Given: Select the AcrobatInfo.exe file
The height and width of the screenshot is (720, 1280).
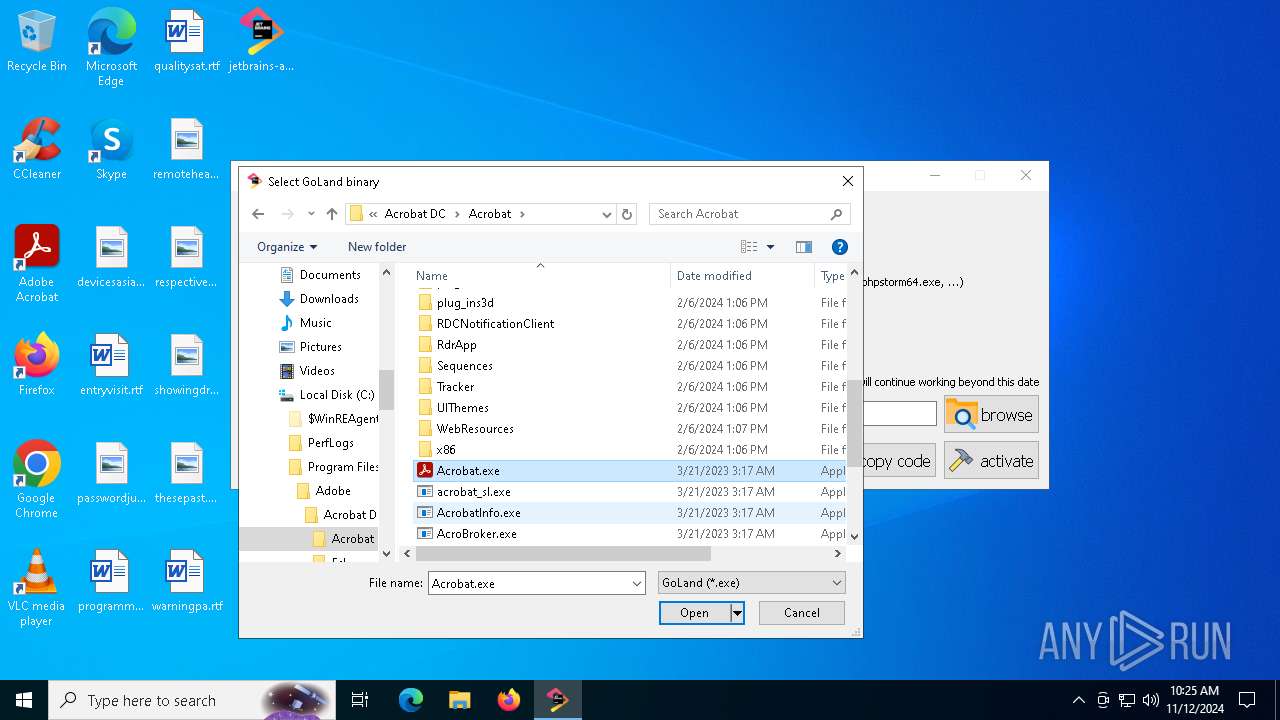Looking at the screenshot, I should 468,513.
